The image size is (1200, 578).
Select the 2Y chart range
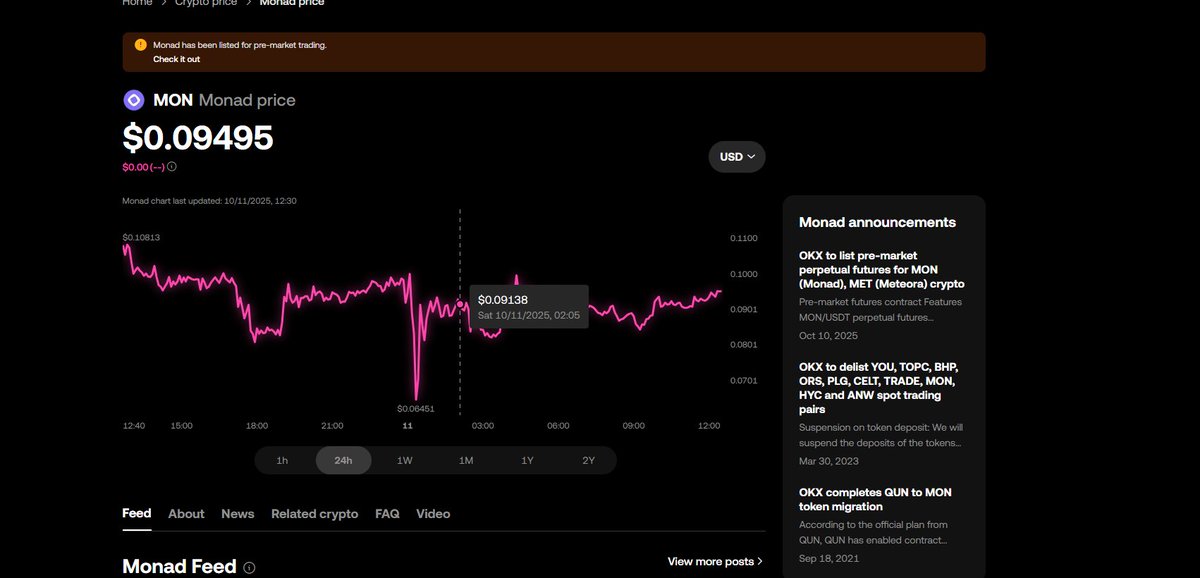pyautogui.click(x=588, y=460)
